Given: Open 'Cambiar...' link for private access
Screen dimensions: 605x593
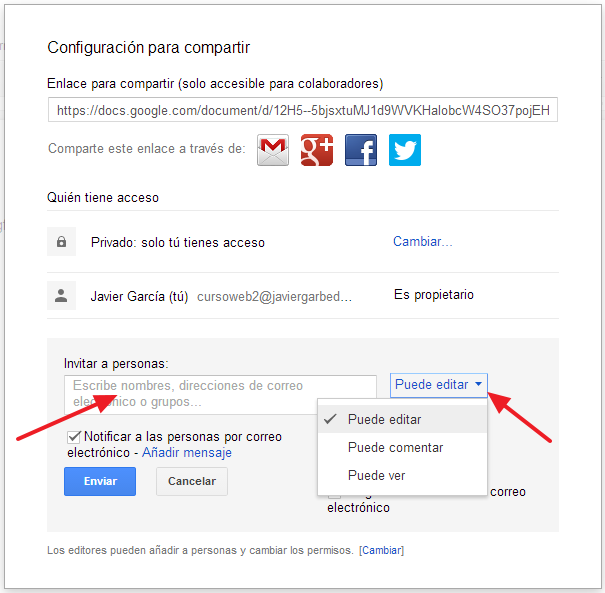Looking at the screenshot, I should click(x=422, y=242).
